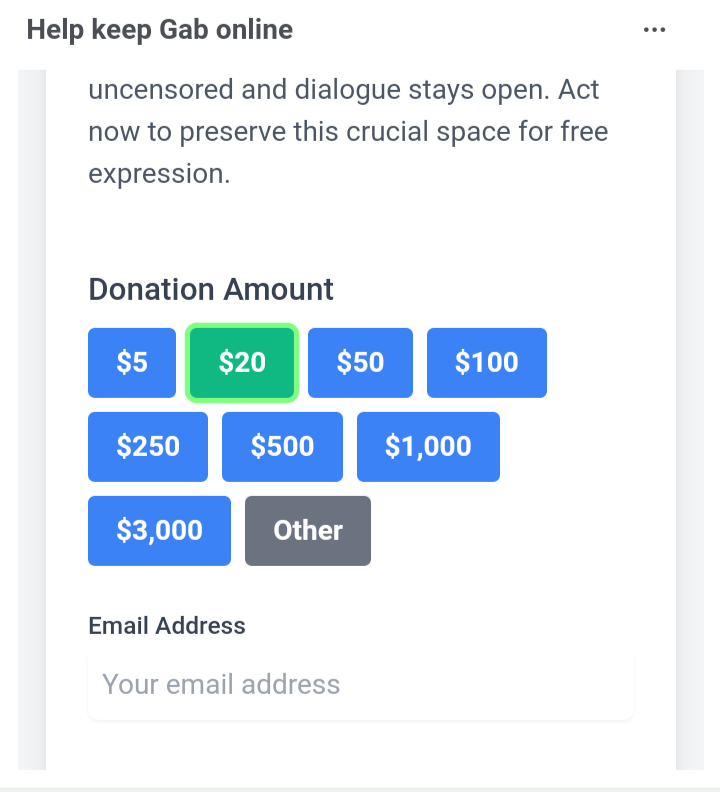Choose the $500 donation option
Image resolution: width=720 pixels, height=792 pixels.
click(x=282, y=446)
